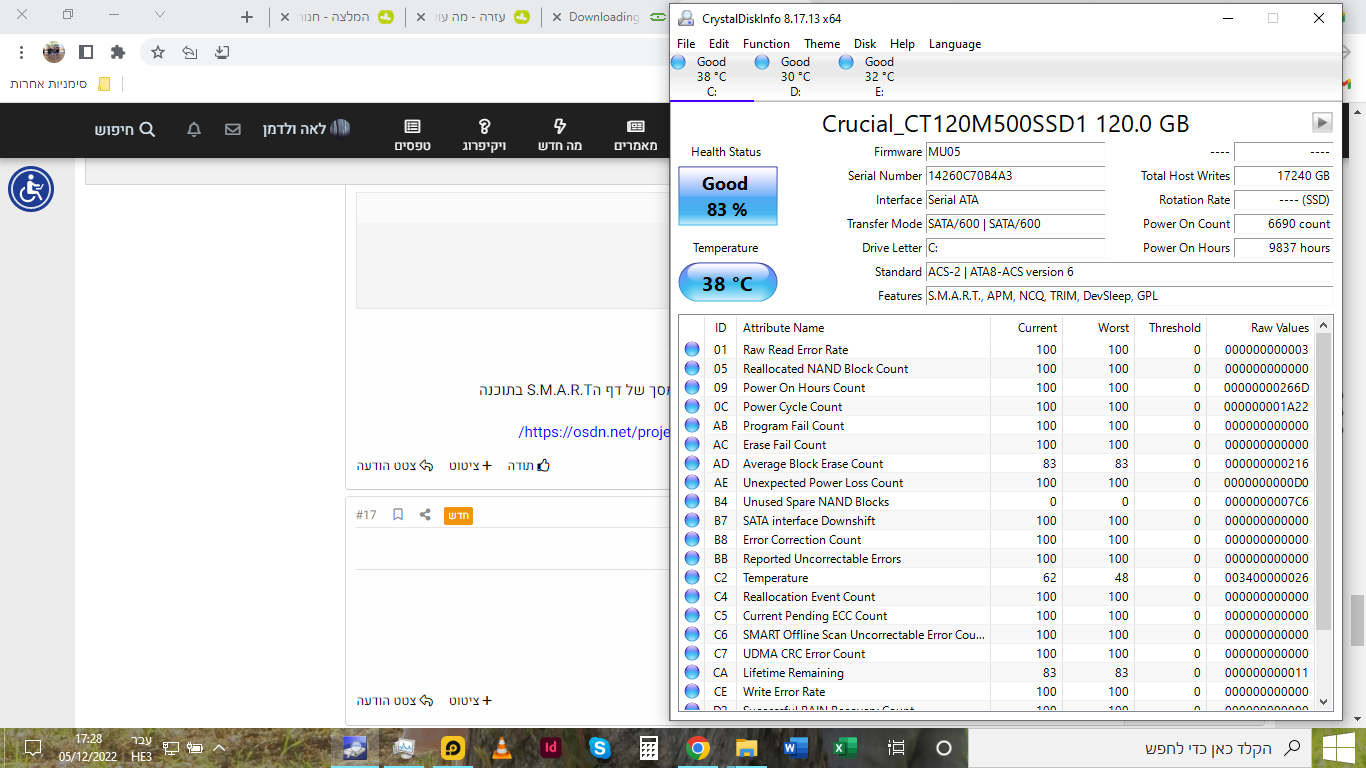Screen dimensions: 1366x768
Task: Click the status orb for Unused Spare NAND Blocks
Action: pyautogui.click(x=692, y=502)
